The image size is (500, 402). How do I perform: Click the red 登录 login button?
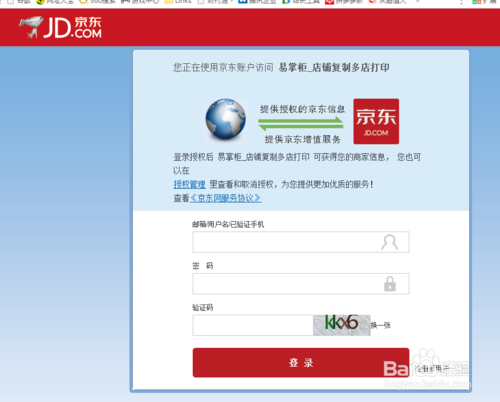301,363
